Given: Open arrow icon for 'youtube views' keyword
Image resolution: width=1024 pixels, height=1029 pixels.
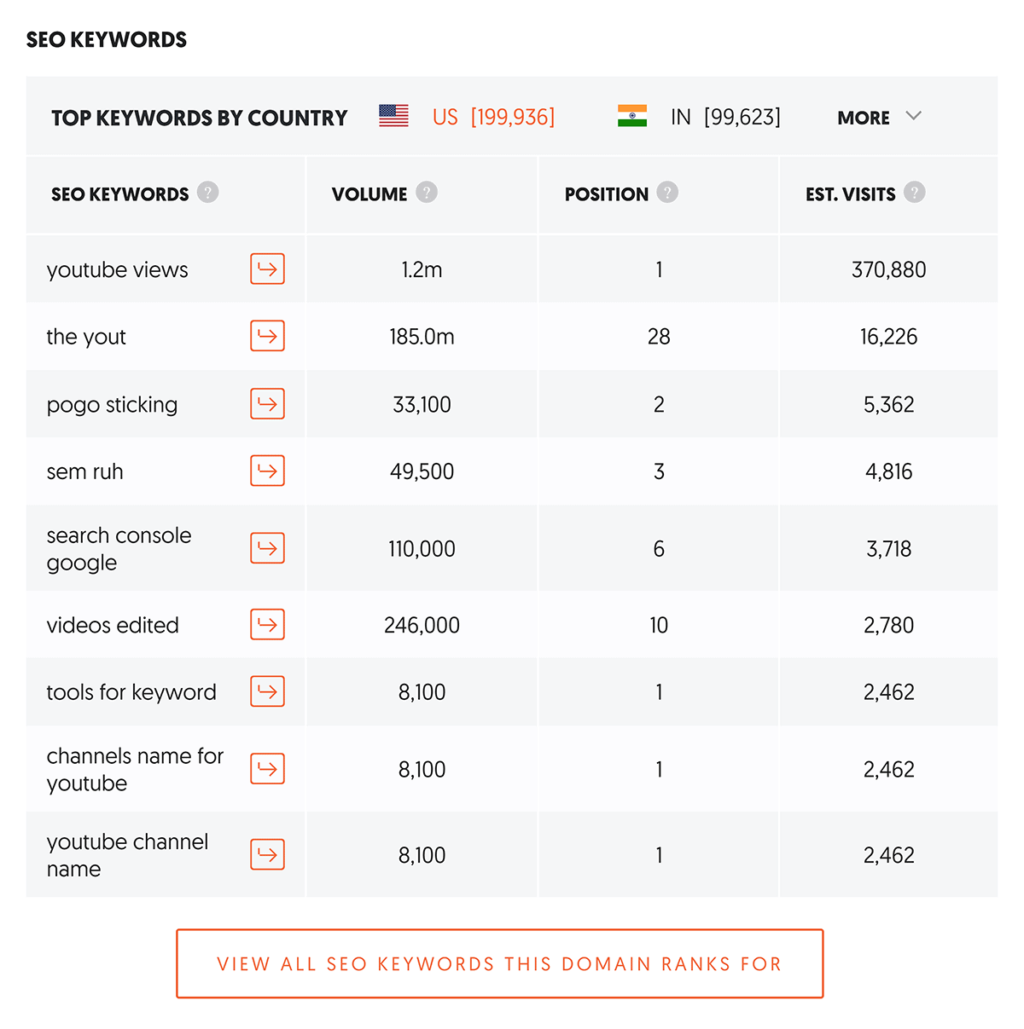Looking at the screenshot, I should pyautogui.click(x=267, y=269).
